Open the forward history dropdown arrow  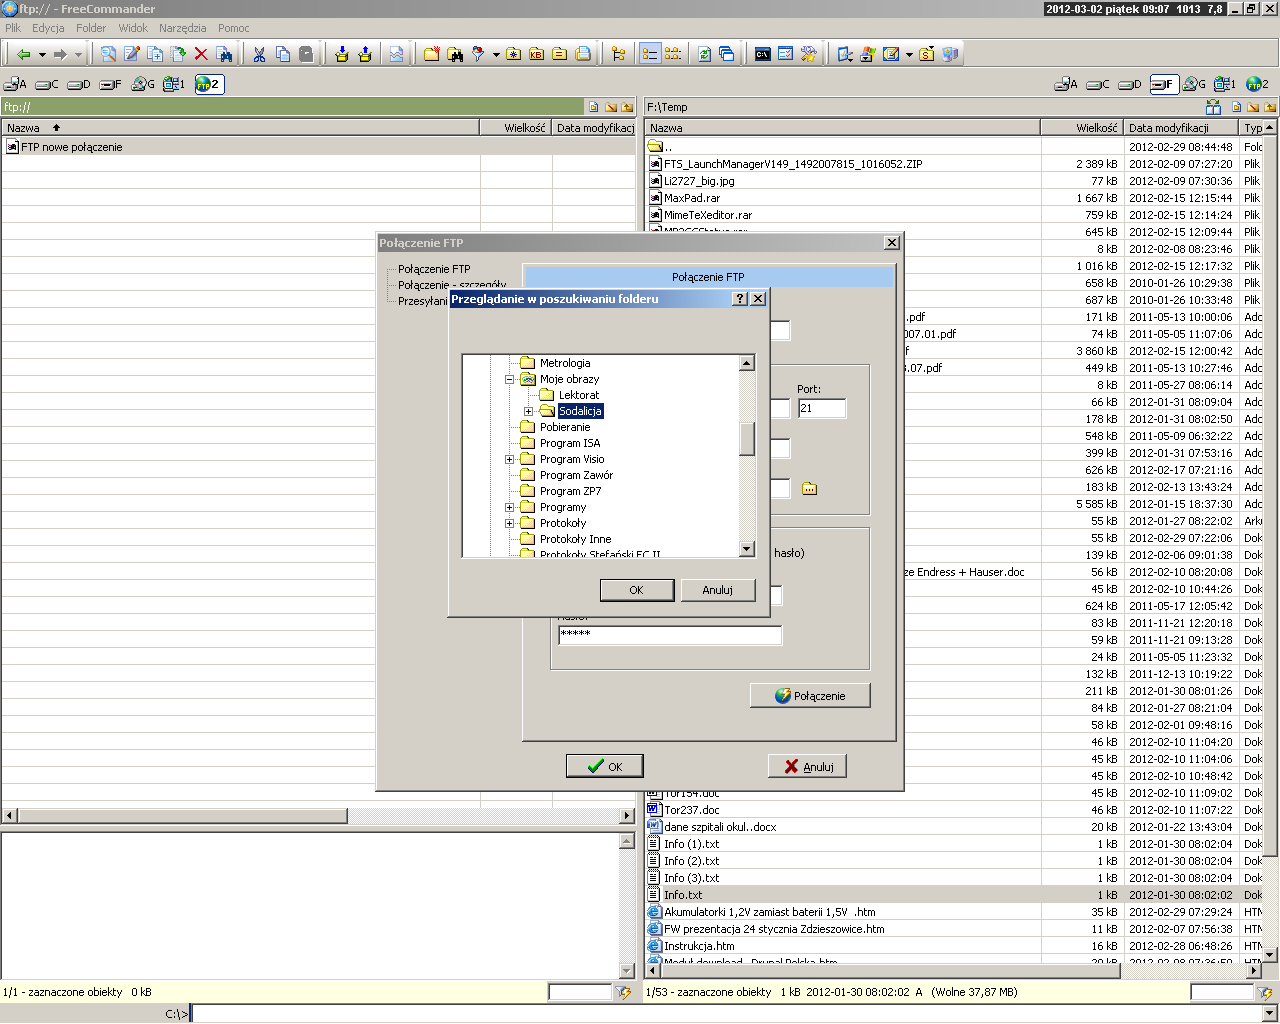(x=78, y=55)
